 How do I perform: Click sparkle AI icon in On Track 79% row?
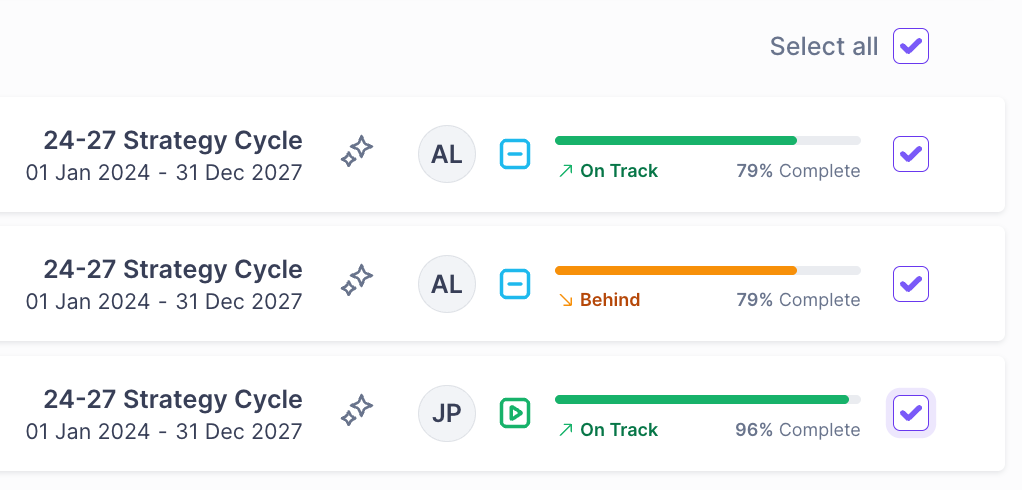[357, 153]
